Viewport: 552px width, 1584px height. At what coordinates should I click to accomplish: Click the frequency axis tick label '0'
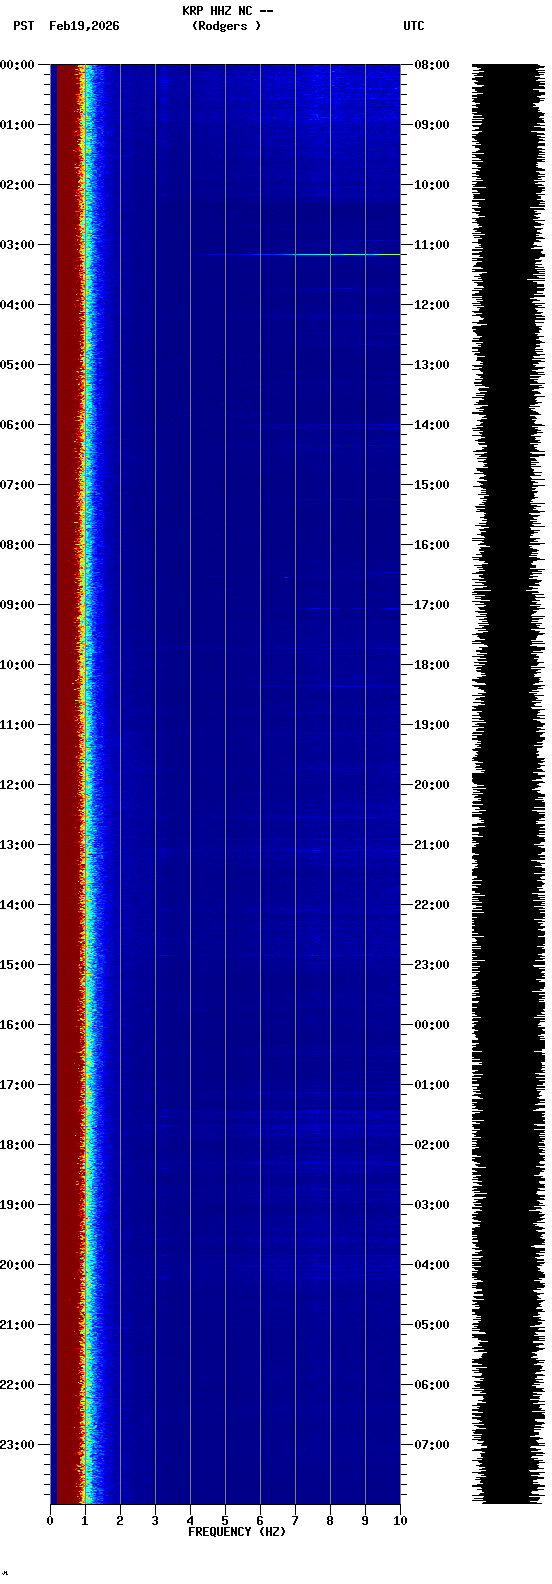pos(50,1521)
